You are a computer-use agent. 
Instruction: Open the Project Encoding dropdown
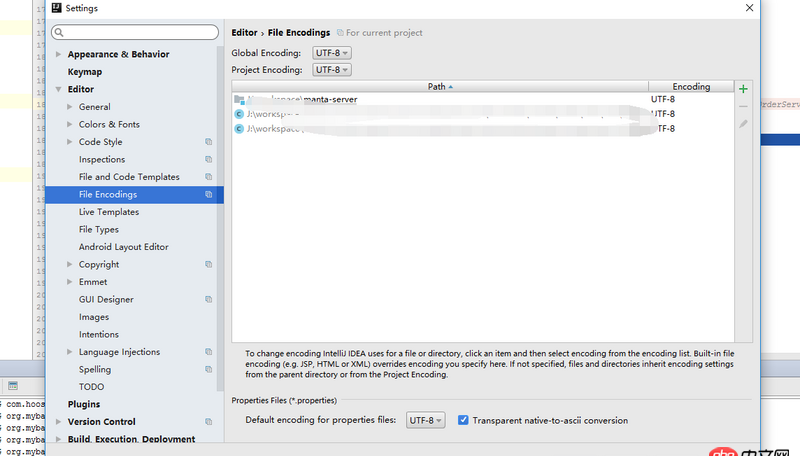pyautogui.click(x=332, y=70)
